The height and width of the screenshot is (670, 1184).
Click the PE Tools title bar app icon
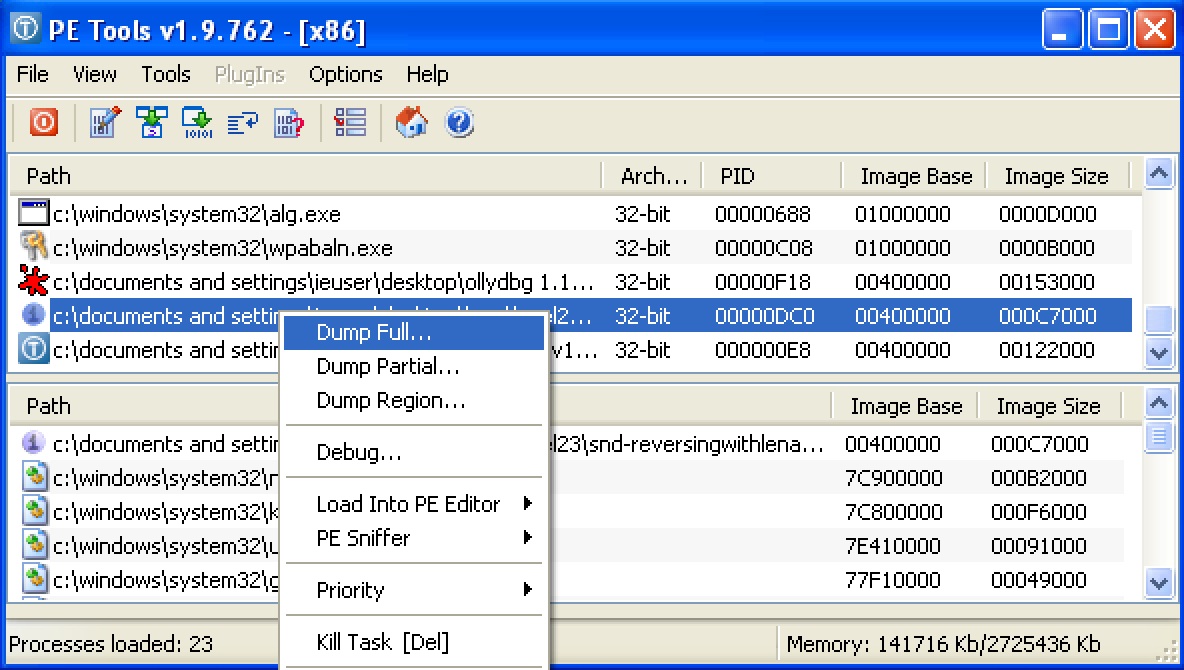(x=25, y=29)
